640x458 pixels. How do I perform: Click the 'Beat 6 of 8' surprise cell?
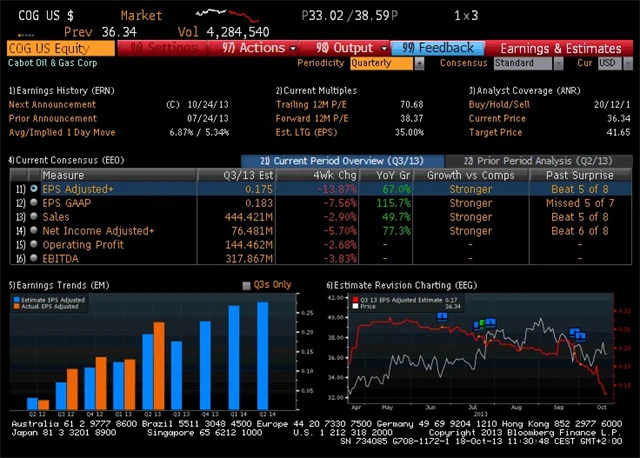tap(580, 231)
